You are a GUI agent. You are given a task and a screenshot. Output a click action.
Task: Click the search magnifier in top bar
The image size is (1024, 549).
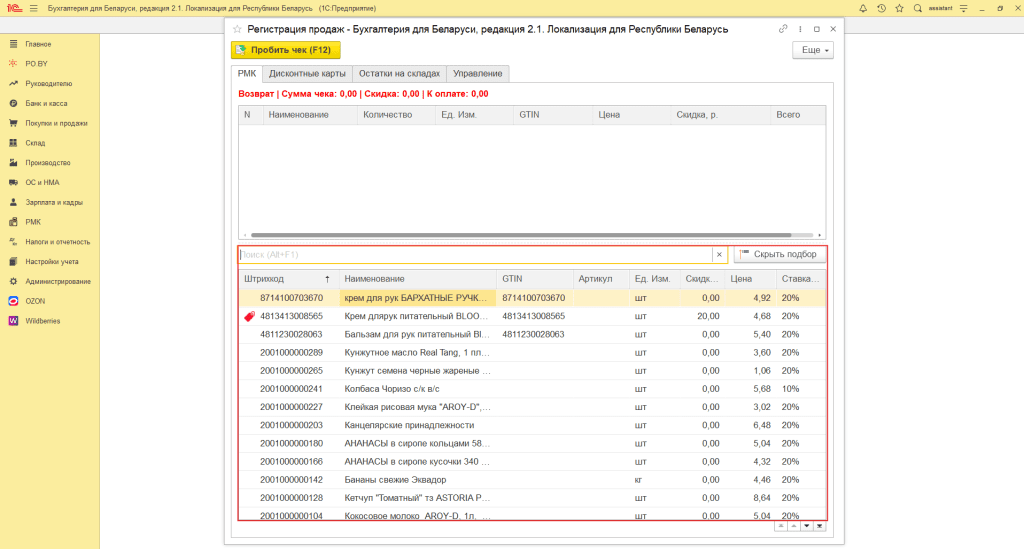pos(917,8)
